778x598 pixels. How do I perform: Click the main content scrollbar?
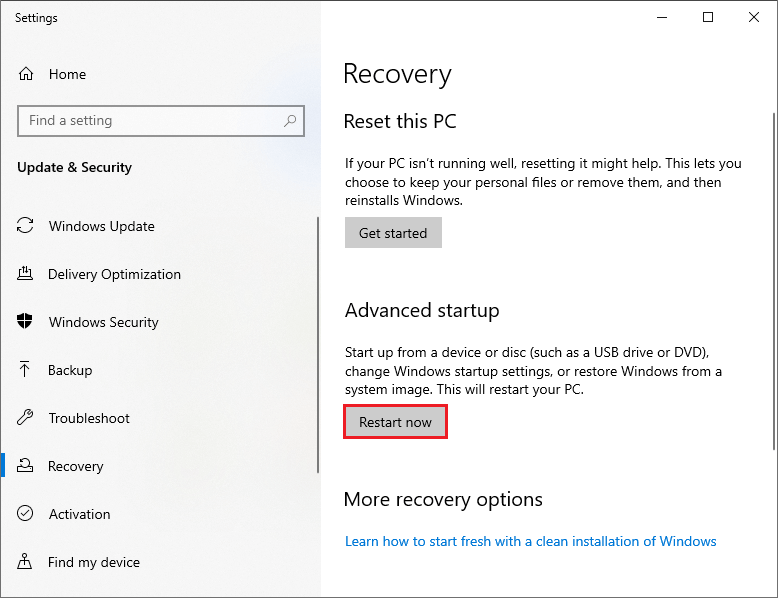[x=774, y=281]
